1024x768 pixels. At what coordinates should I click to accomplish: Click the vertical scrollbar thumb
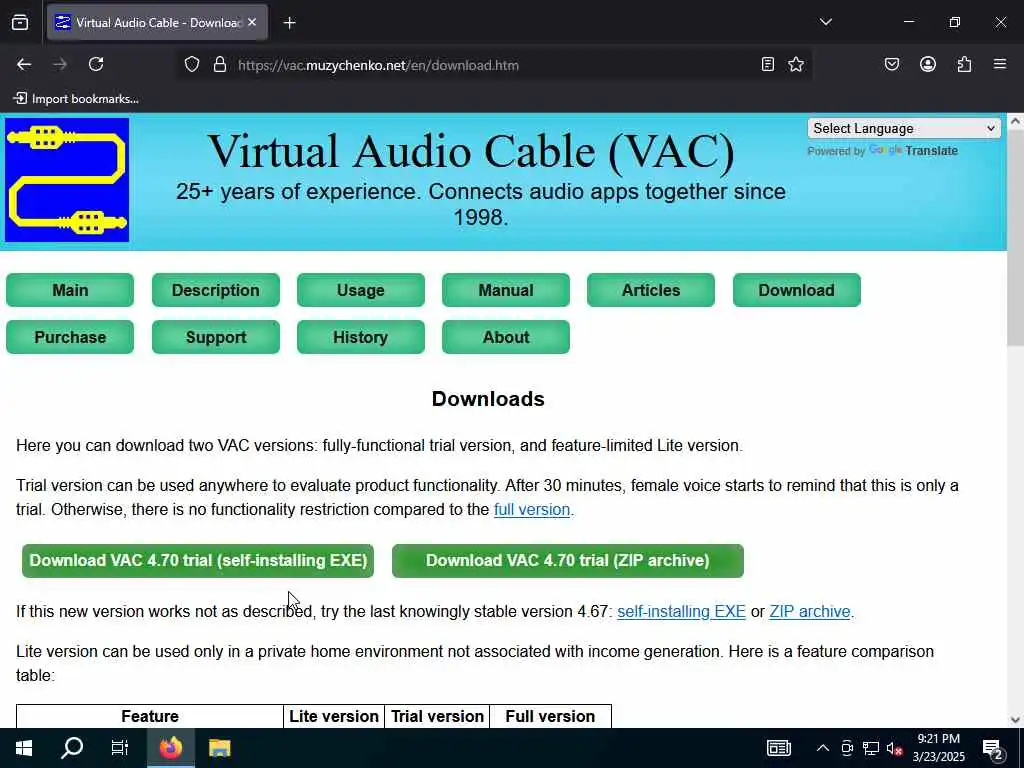tap(1015, 238)
